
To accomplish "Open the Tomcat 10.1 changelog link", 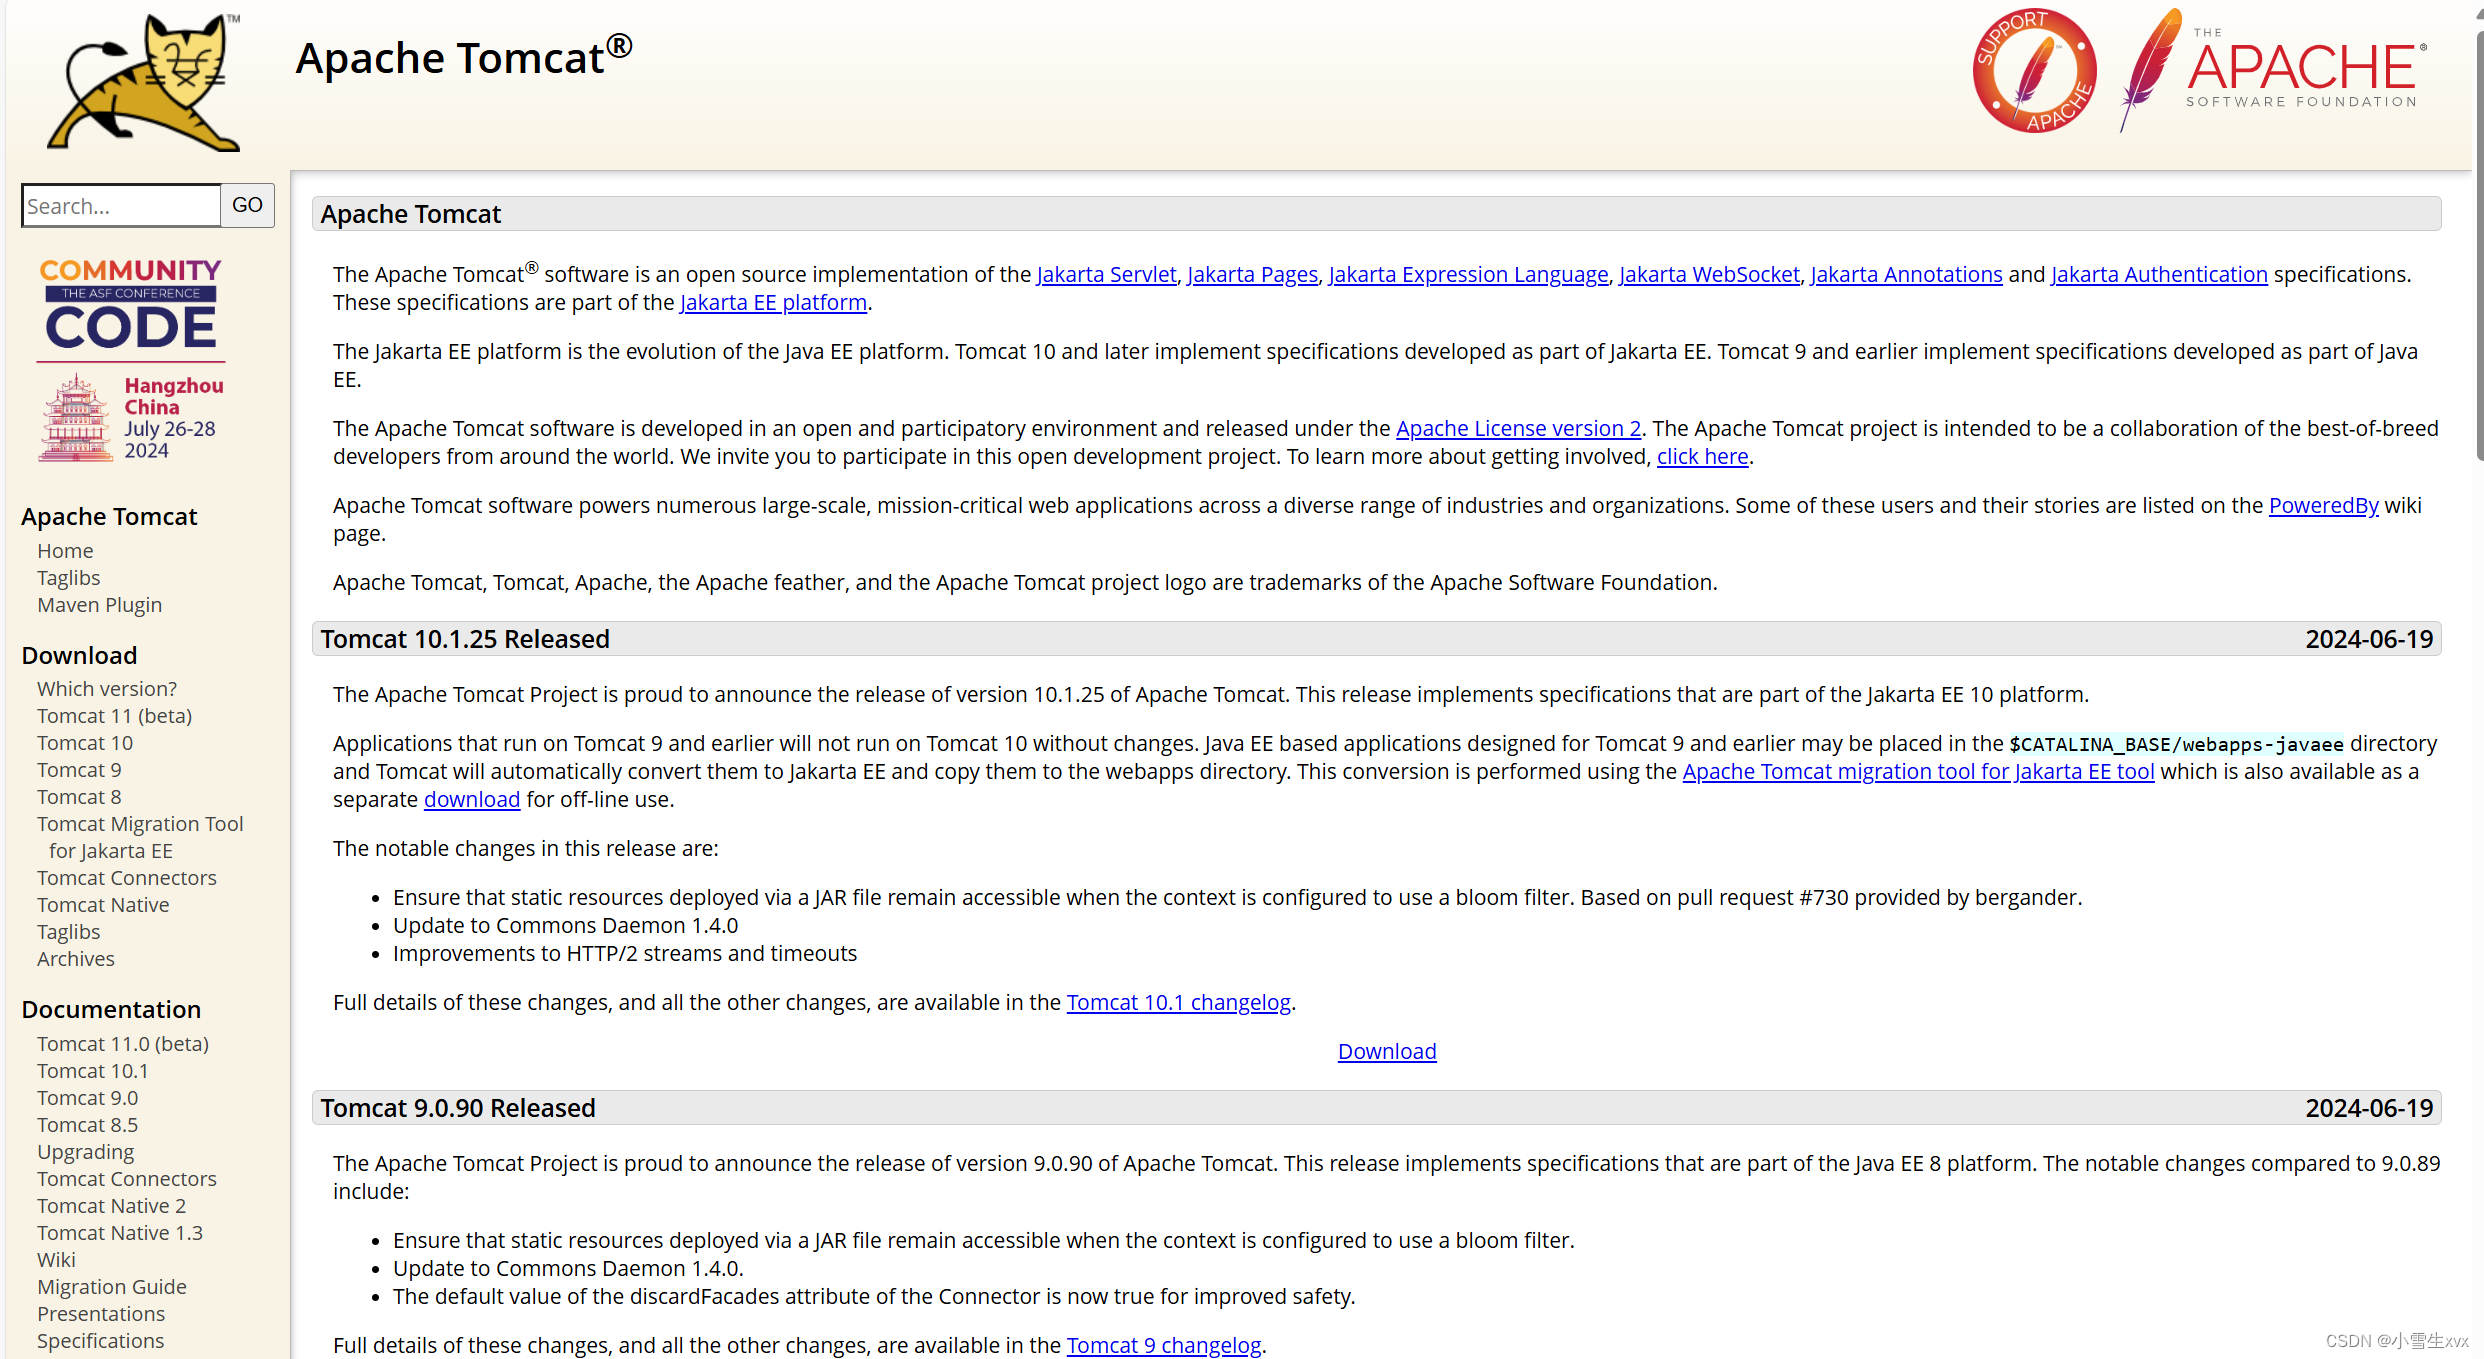I will (1178, 1003).
